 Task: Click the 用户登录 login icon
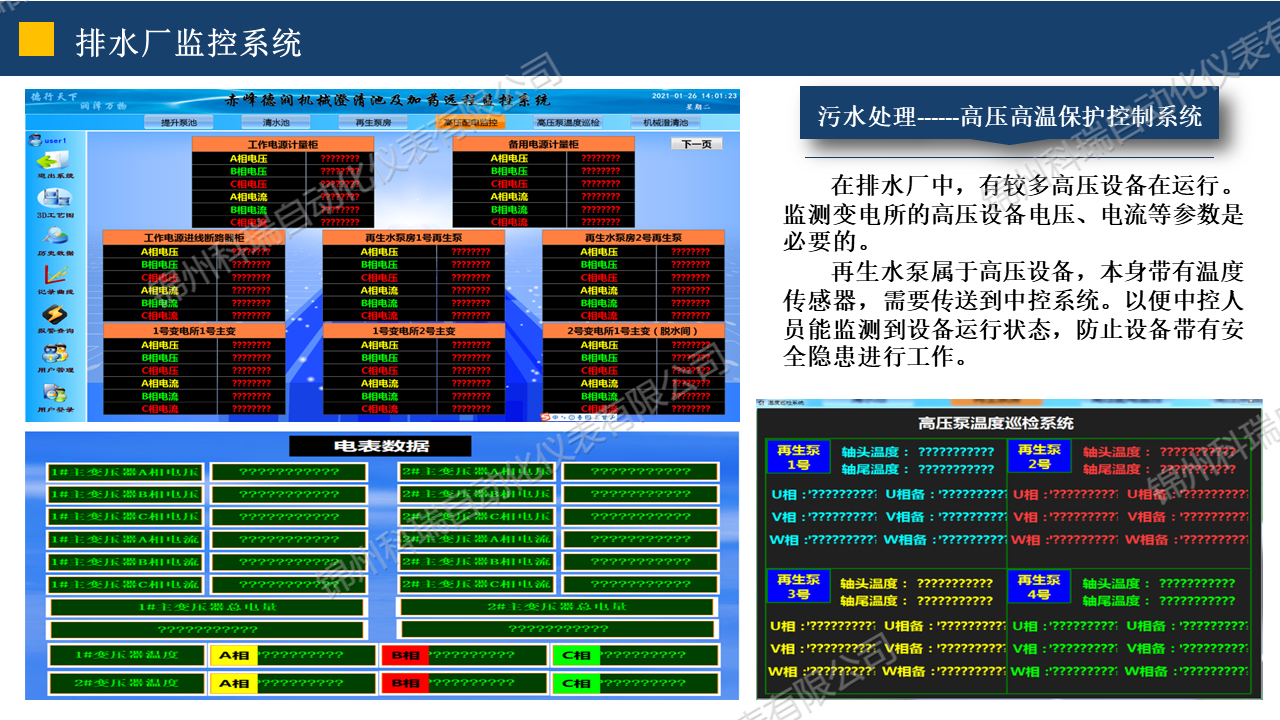[53, 394]
